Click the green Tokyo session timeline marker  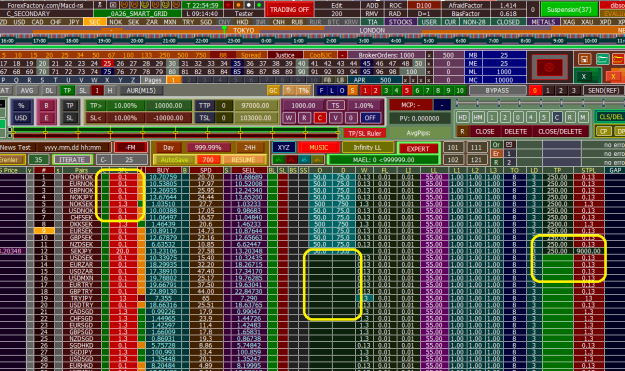pos(224,29)
